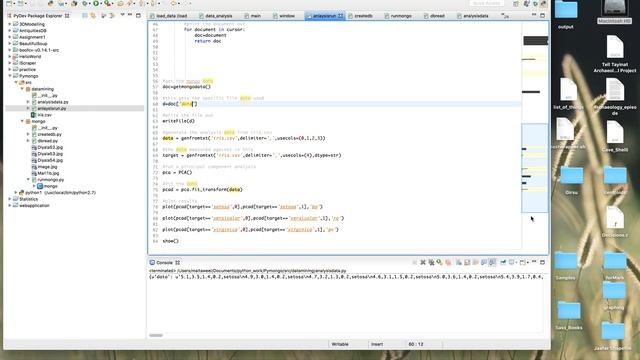Click the Debug bug icon in toolbar
The height and width of the screenshot is (360, 640).
pyautogui.click(x=85, y=3)
